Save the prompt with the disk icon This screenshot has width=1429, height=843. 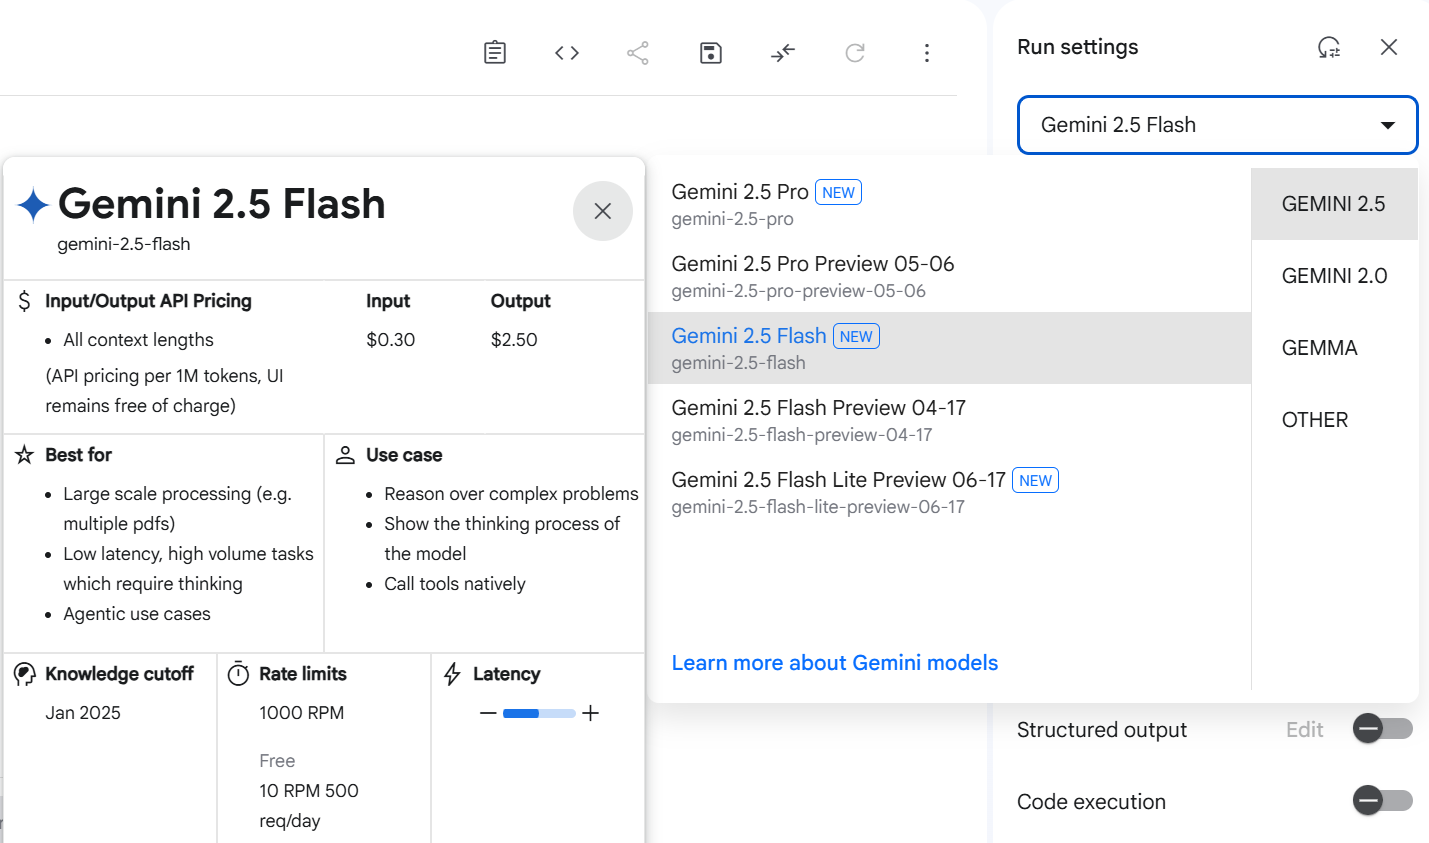pyautogui.click(x=711, y=53)
